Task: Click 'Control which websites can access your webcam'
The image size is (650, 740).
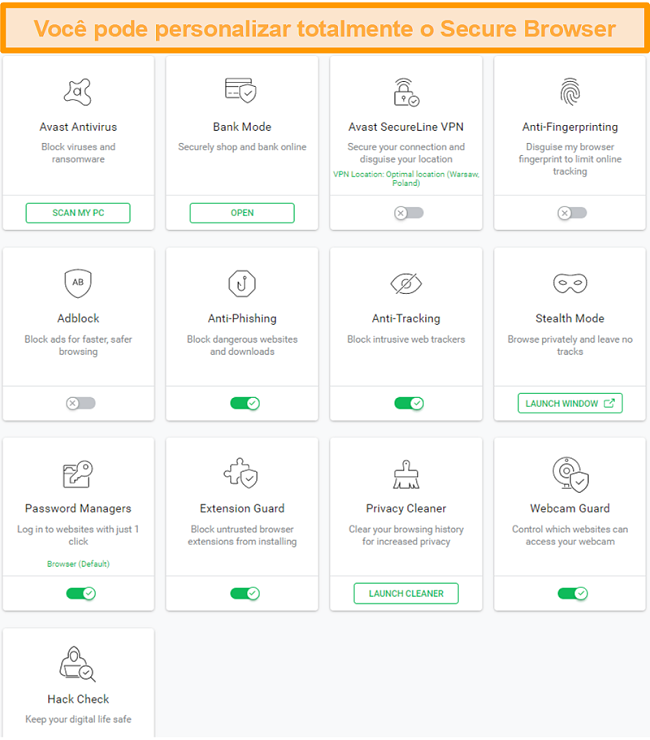Action: click(x=570, y=536)
